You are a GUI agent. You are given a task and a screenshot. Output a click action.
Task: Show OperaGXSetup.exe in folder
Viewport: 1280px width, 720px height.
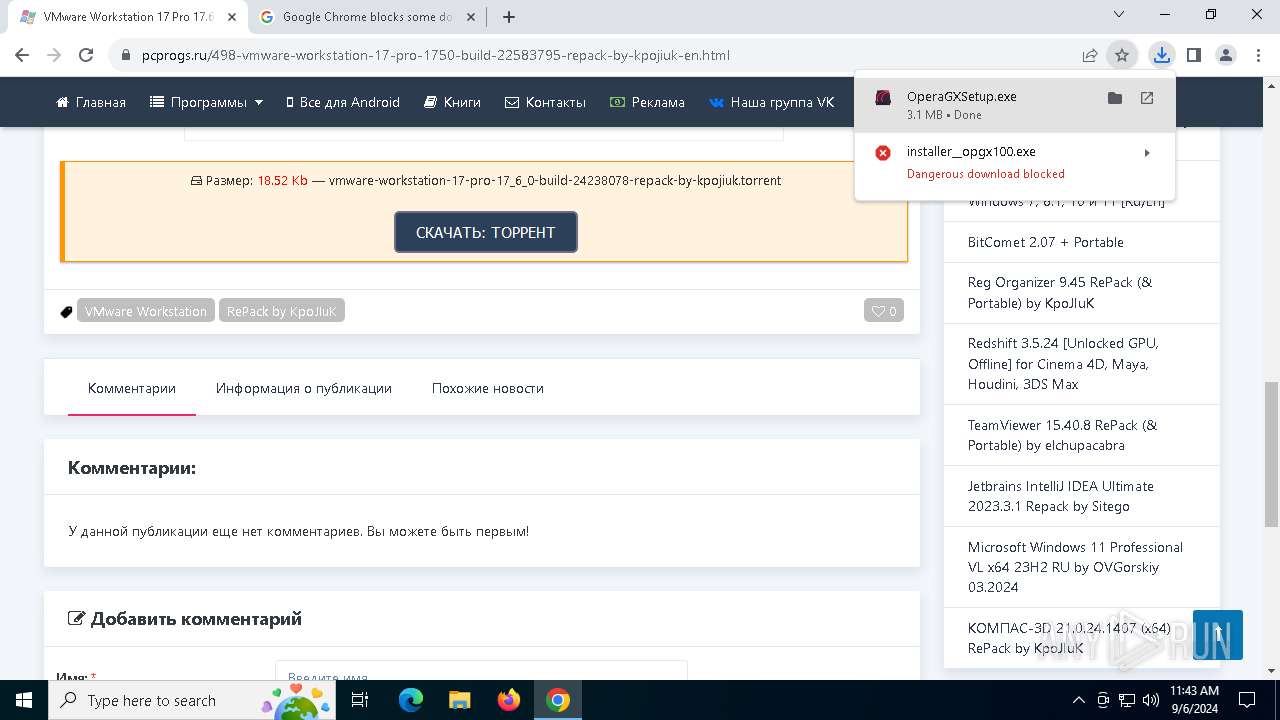[1115, 97]
